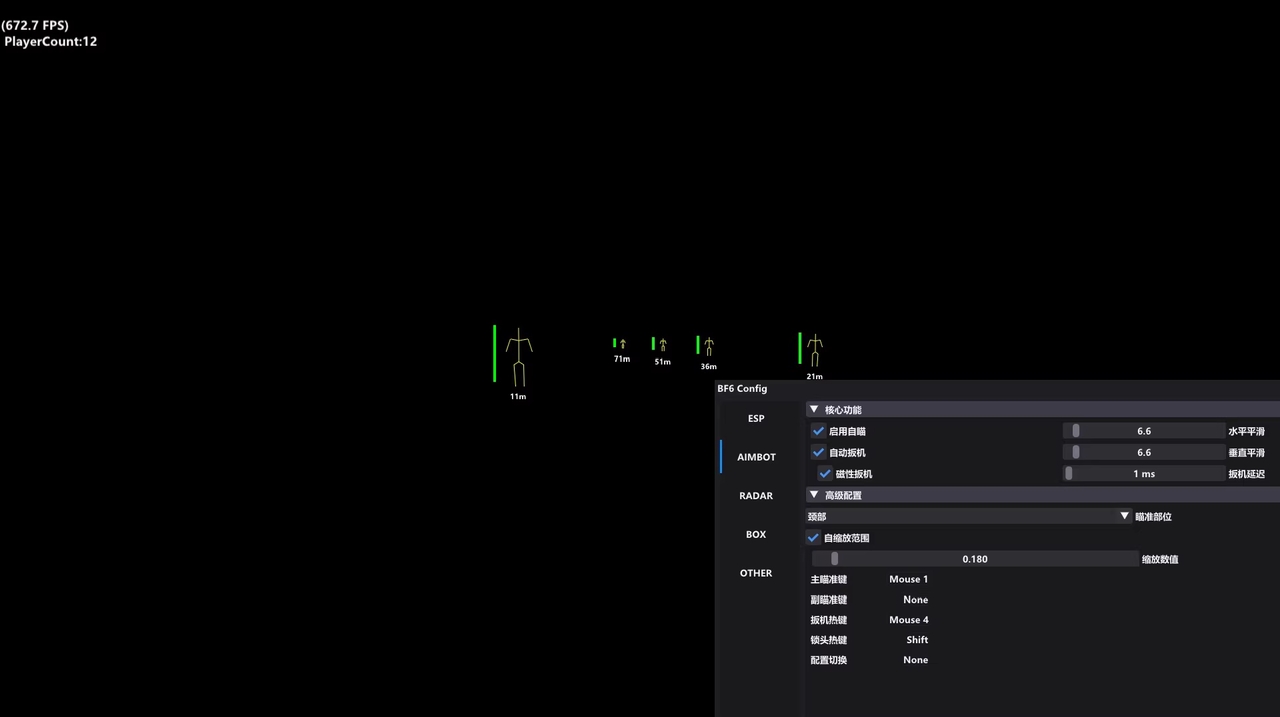The image size is (1280, 717).
Task: Open the ESP tab
Action: point(756,419)
